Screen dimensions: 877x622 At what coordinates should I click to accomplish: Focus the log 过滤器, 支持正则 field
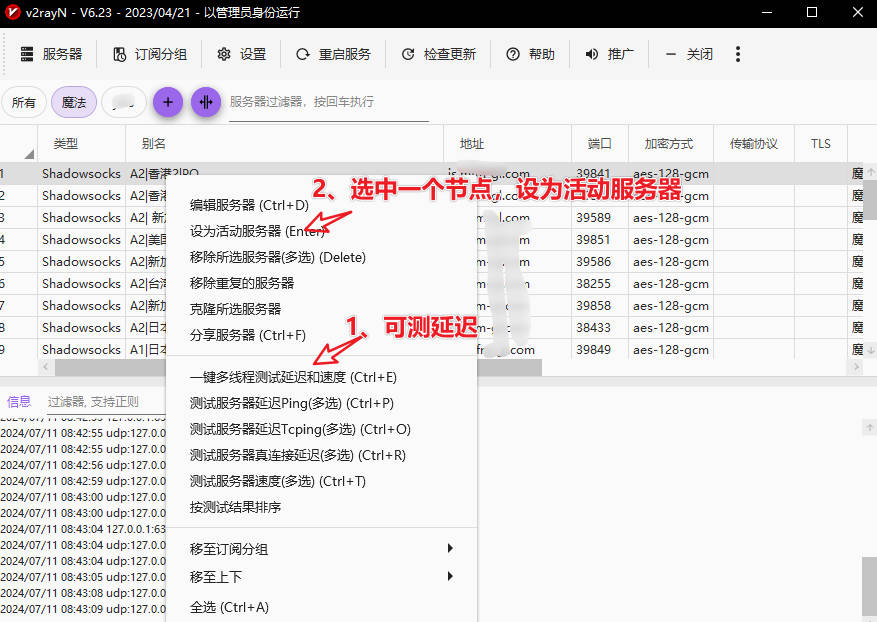point(105,402)
